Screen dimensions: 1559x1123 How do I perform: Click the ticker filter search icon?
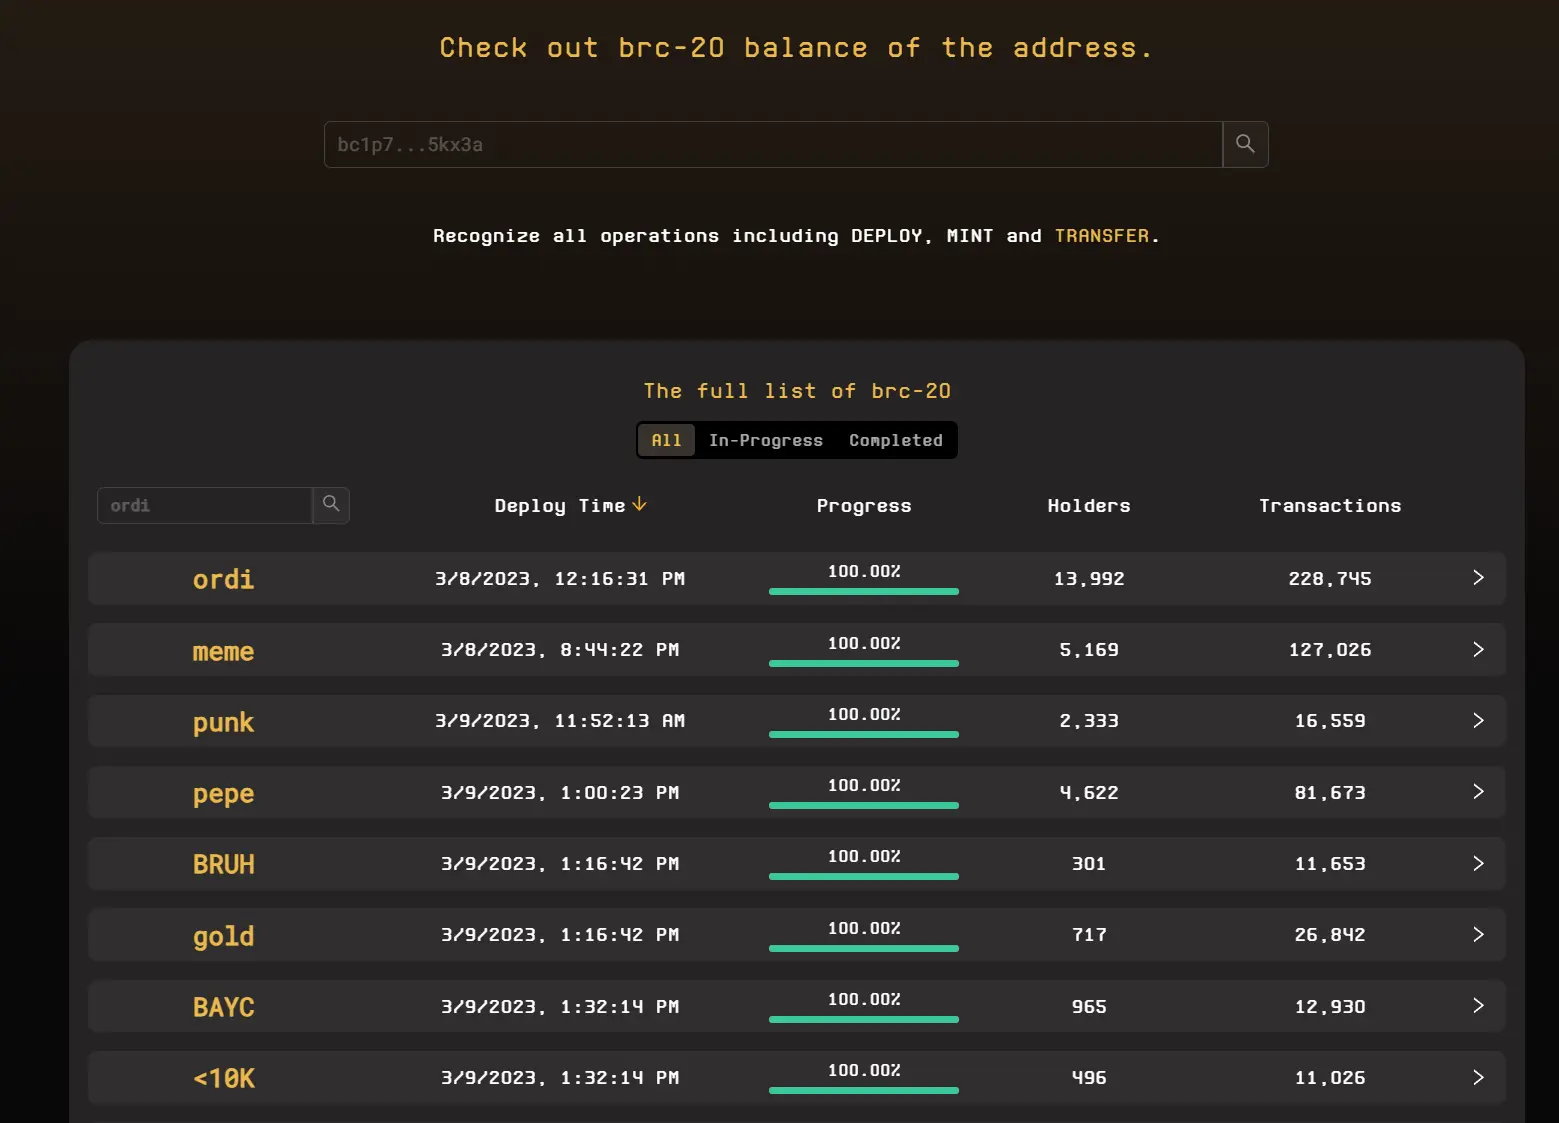point(331,505)
